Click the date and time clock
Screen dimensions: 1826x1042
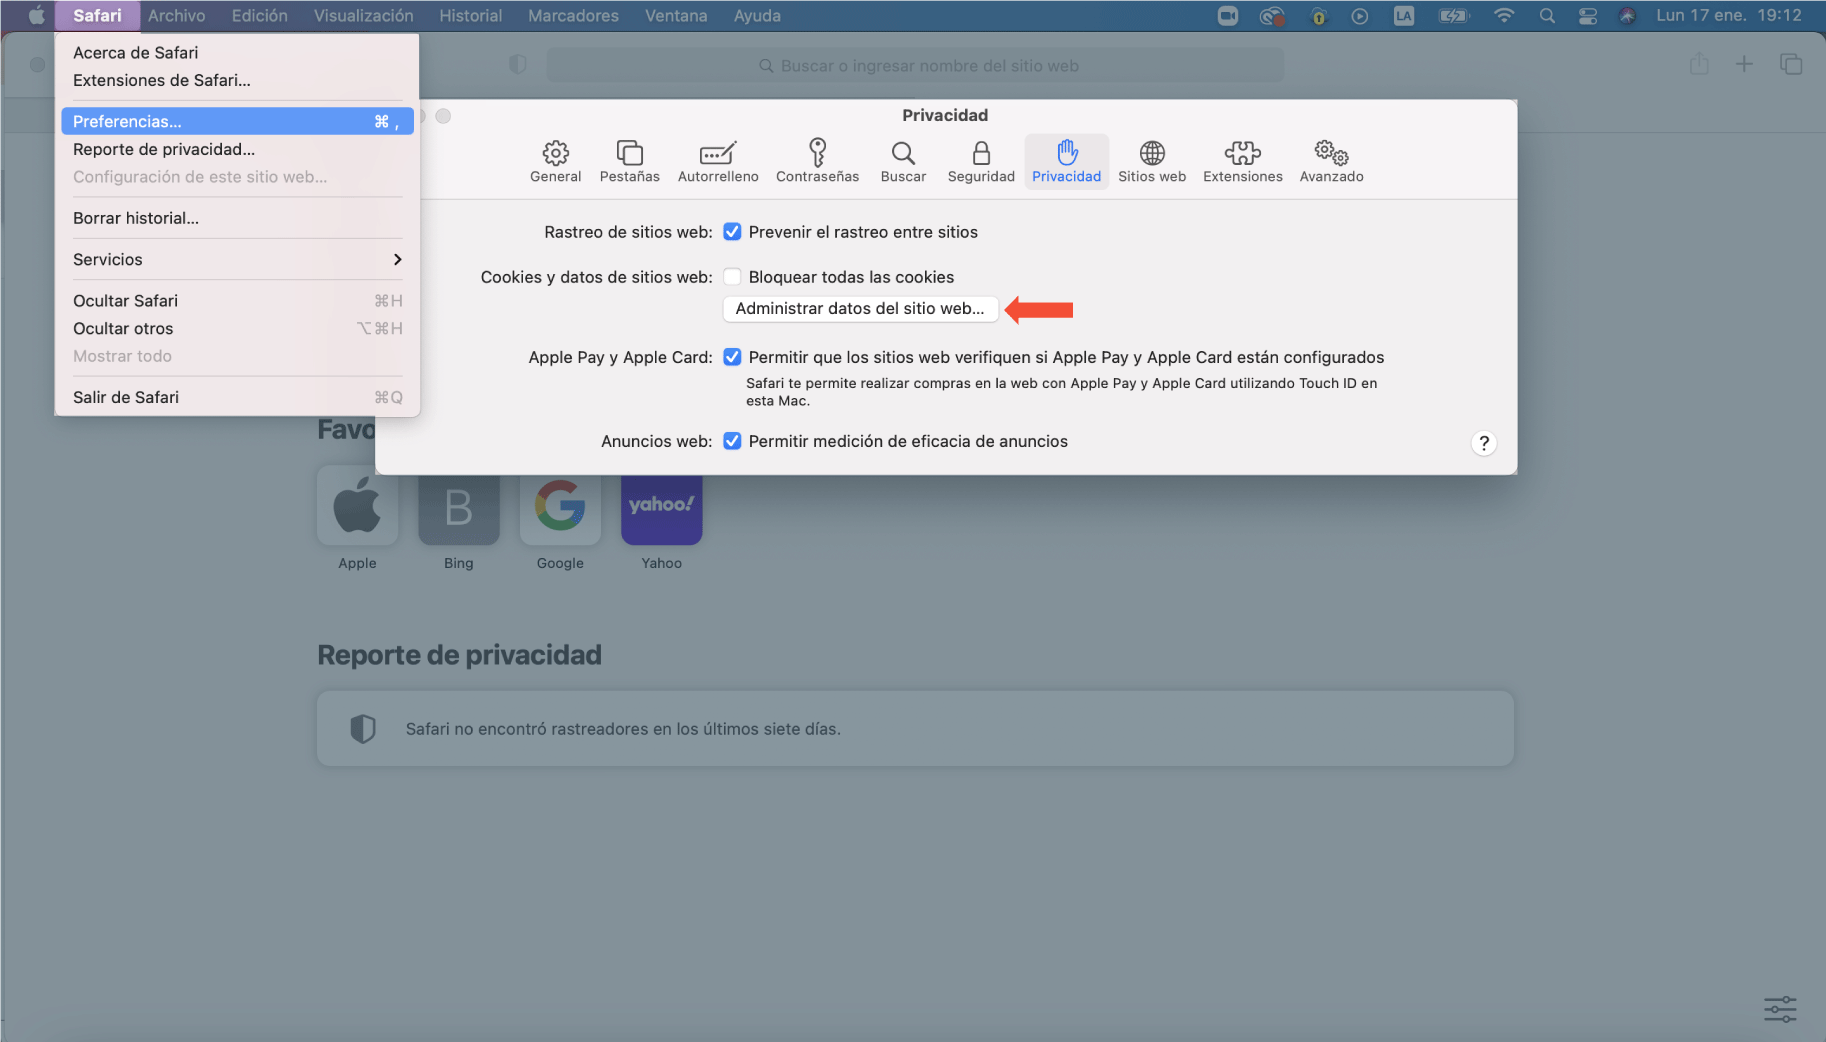tap(1728, 16)
